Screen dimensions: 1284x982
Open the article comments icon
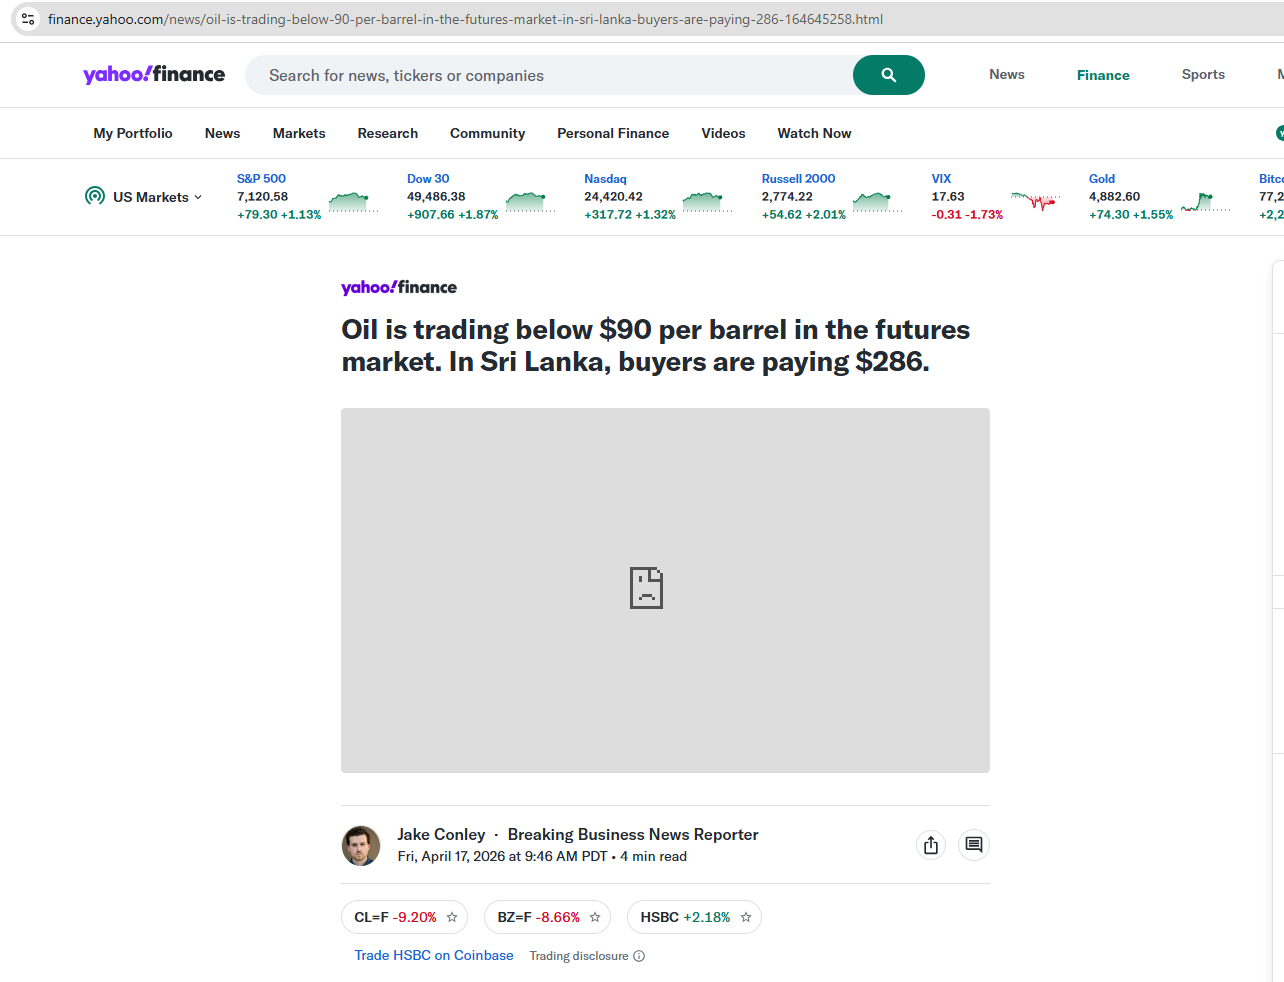973,845
